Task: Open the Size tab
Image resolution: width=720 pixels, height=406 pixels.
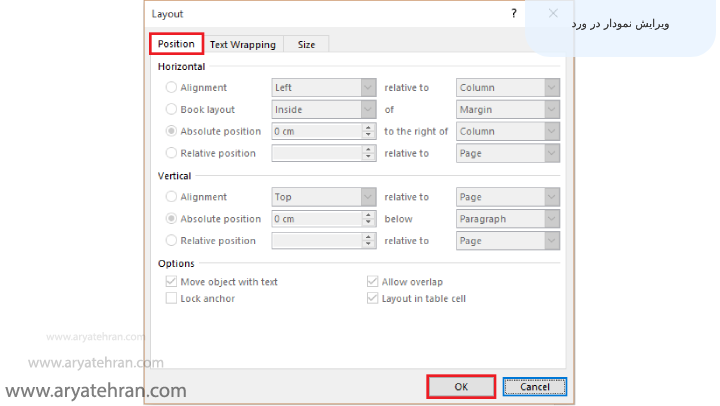Action: click(306, 44)
